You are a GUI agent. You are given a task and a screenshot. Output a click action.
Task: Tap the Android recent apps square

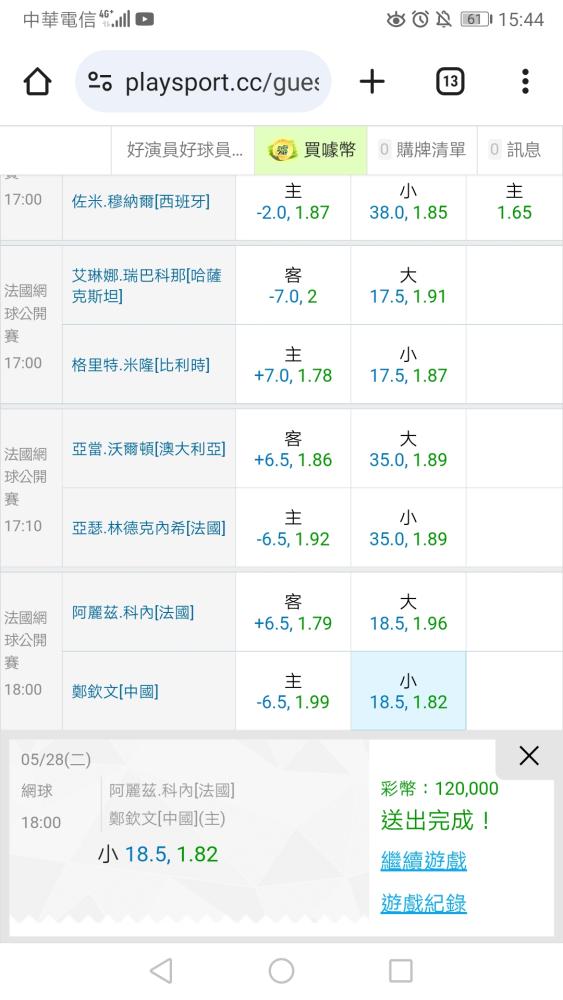pyautogui.click(x=401, y=971)
